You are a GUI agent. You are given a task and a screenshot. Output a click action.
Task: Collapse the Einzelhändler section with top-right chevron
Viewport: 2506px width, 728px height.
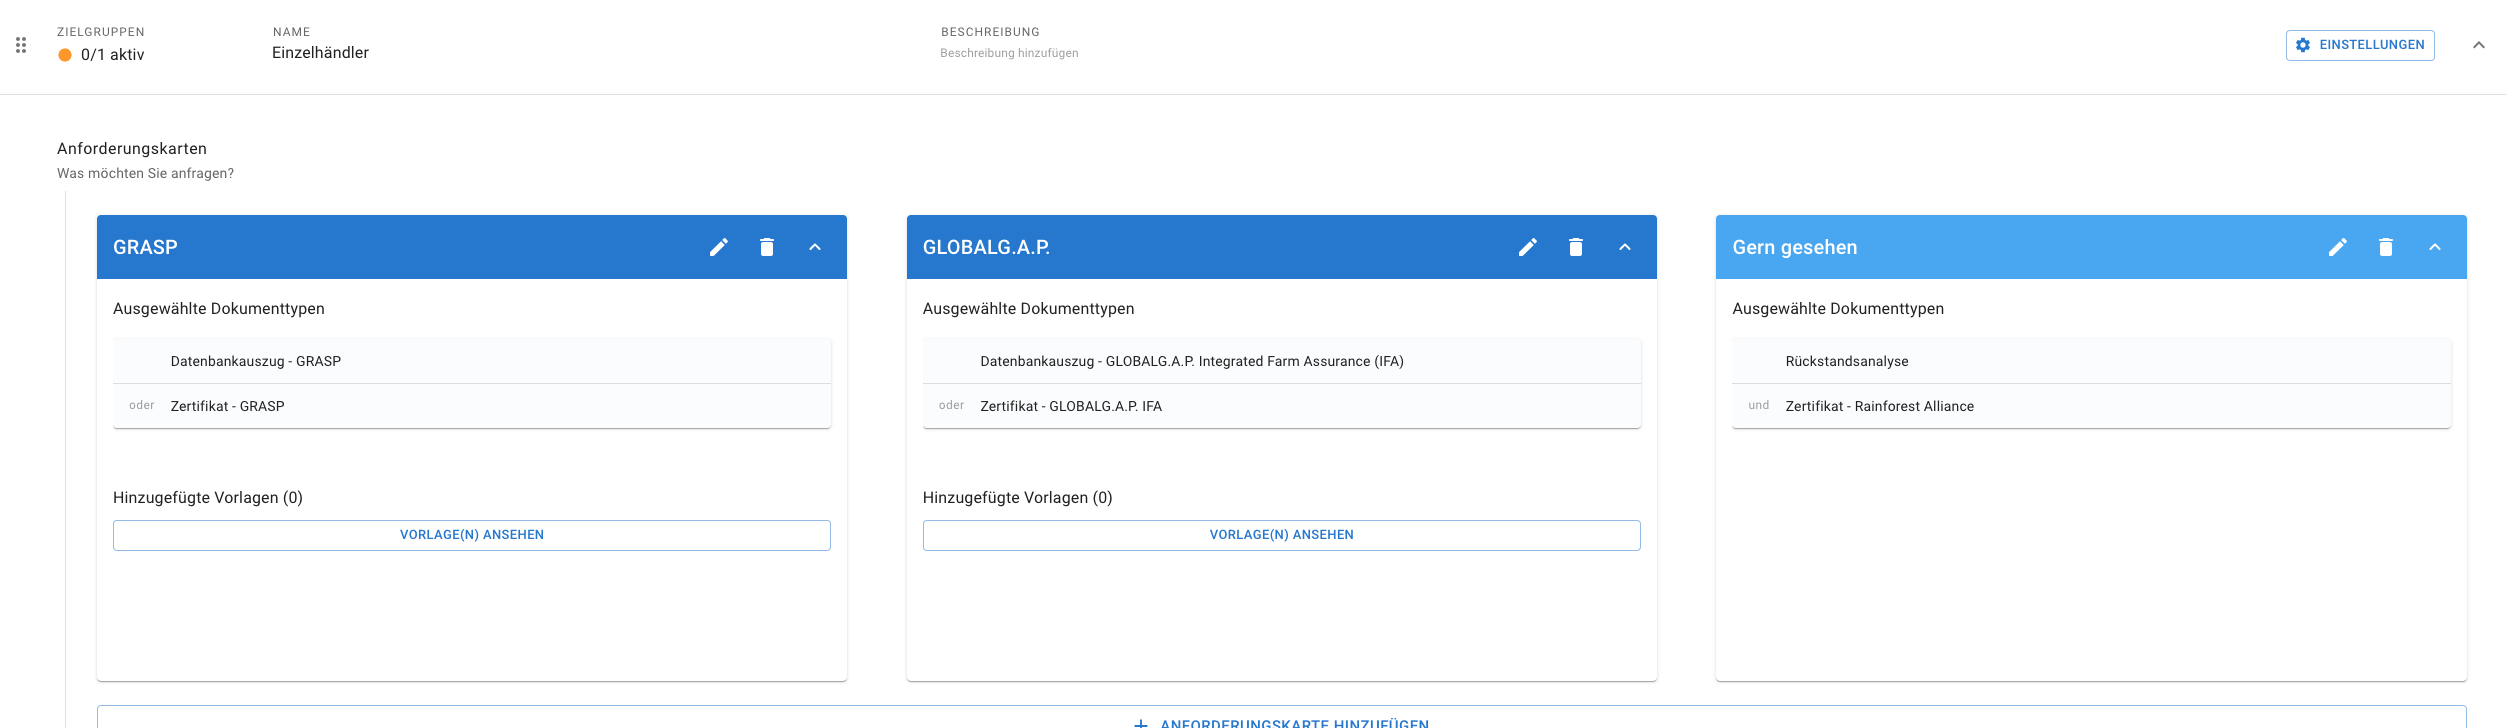2479,45
